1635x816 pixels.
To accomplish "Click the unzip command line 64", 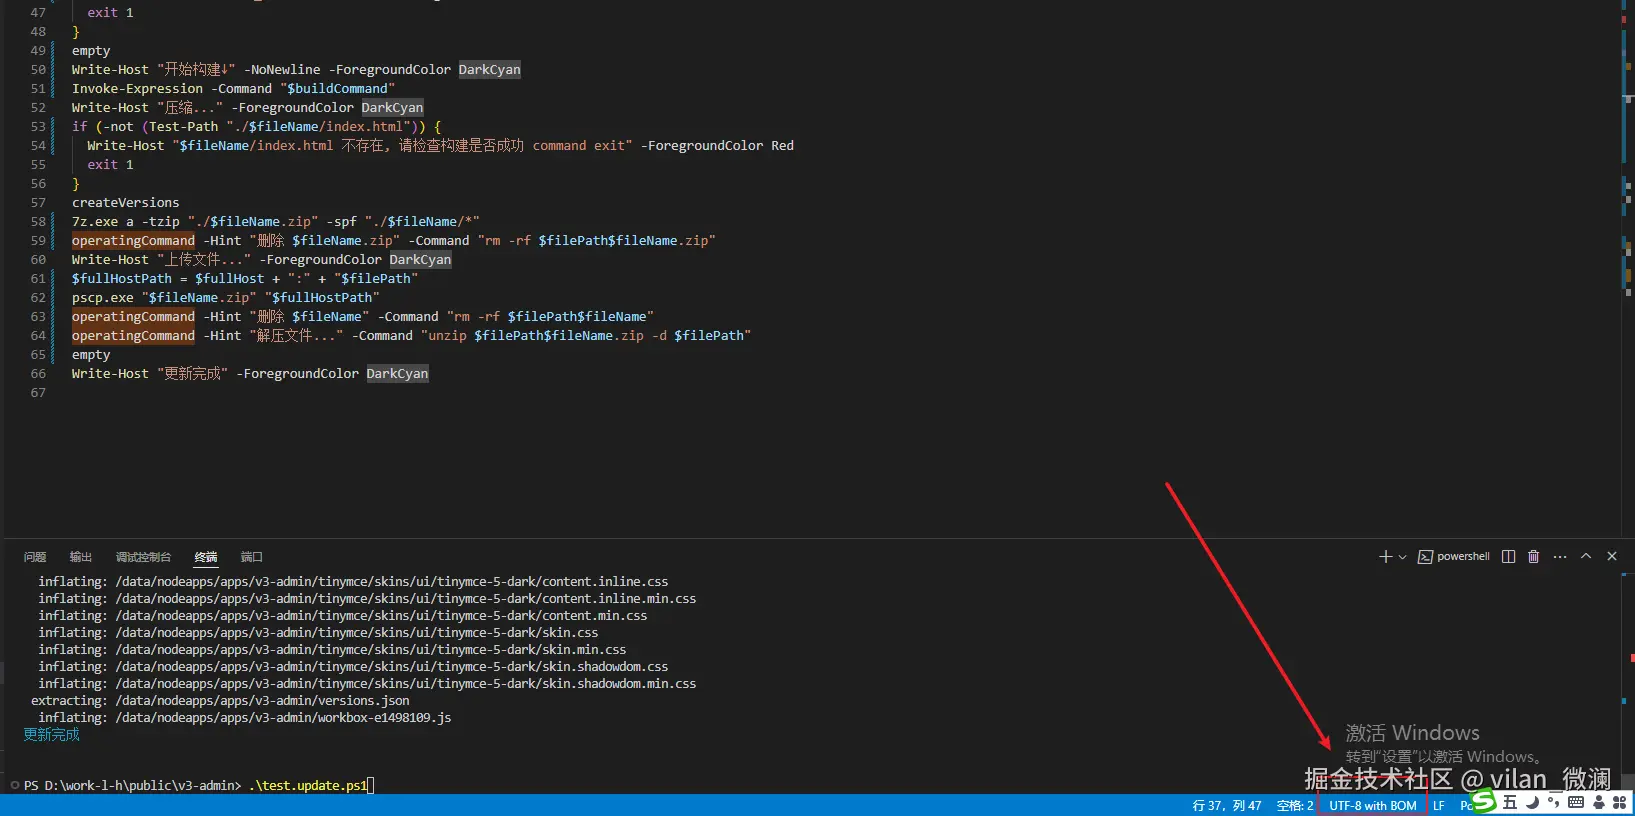I will click(411, 335).
